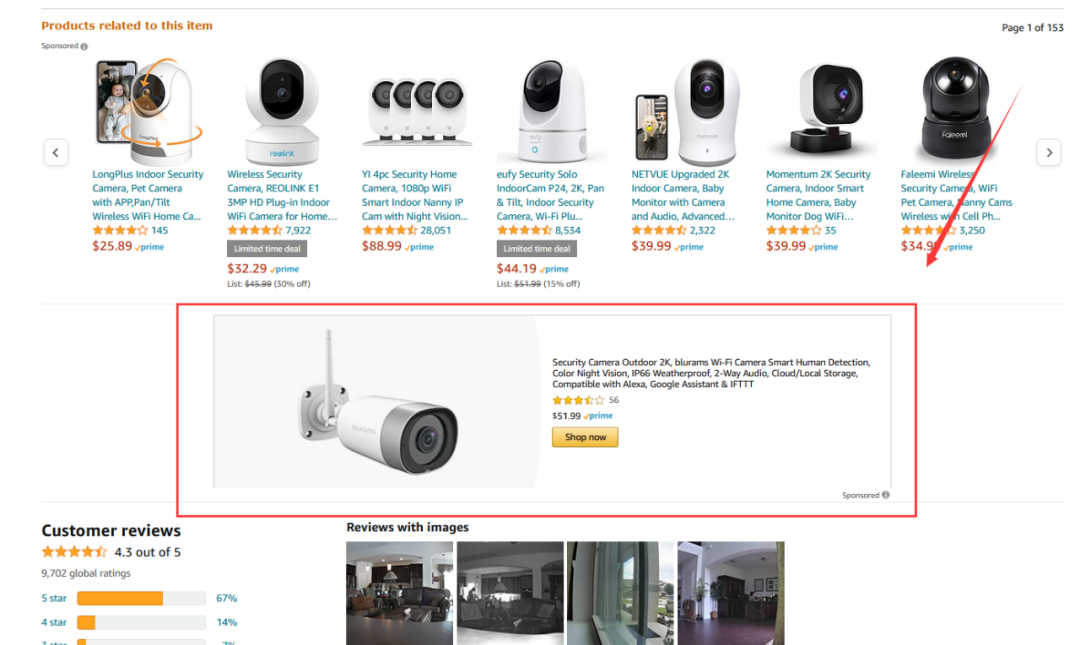1080x645 pixels.
Task: Open the Momentum 2K Security Camera title
Action: point(818,195)
